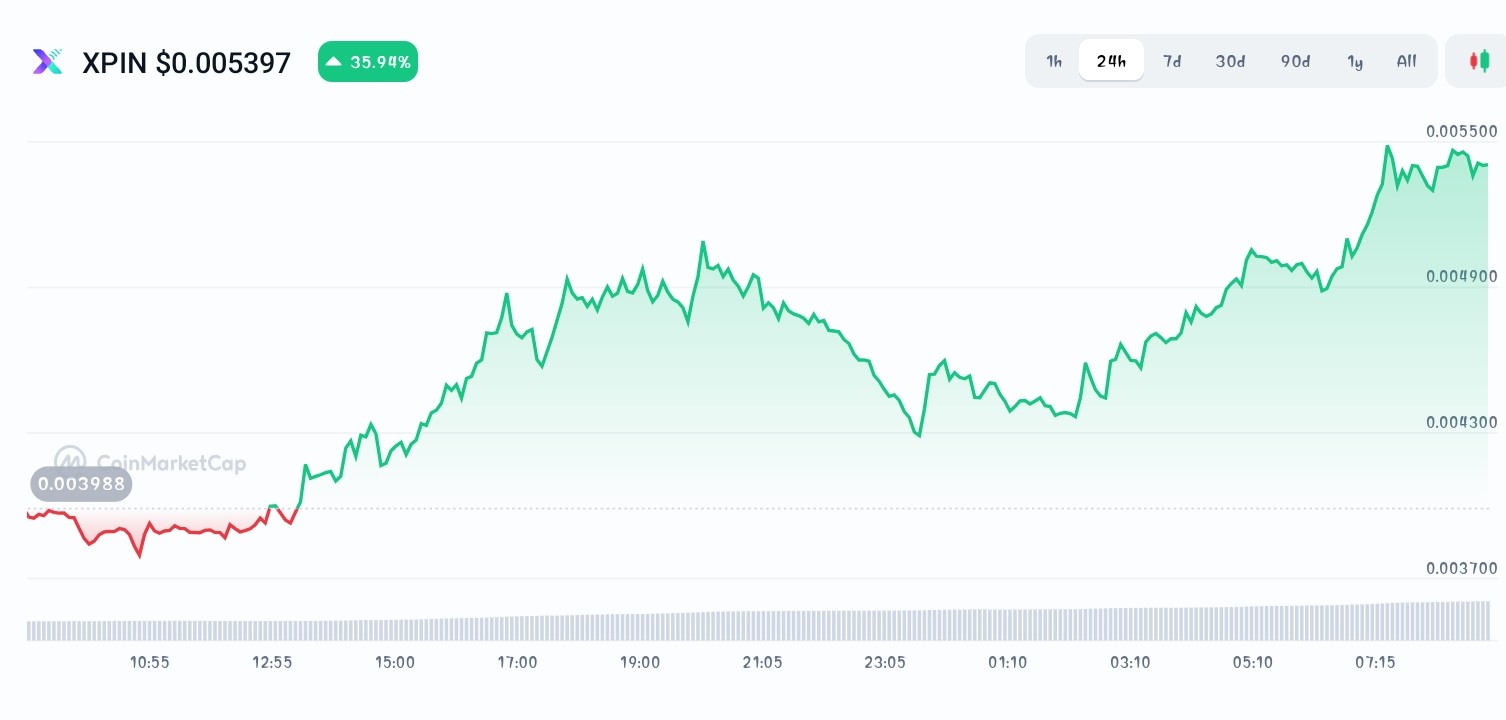The height and width of the screenshot is (720, 1506).
Task: Click the 19:00 time axis label
Action: (x=640, y=662)
